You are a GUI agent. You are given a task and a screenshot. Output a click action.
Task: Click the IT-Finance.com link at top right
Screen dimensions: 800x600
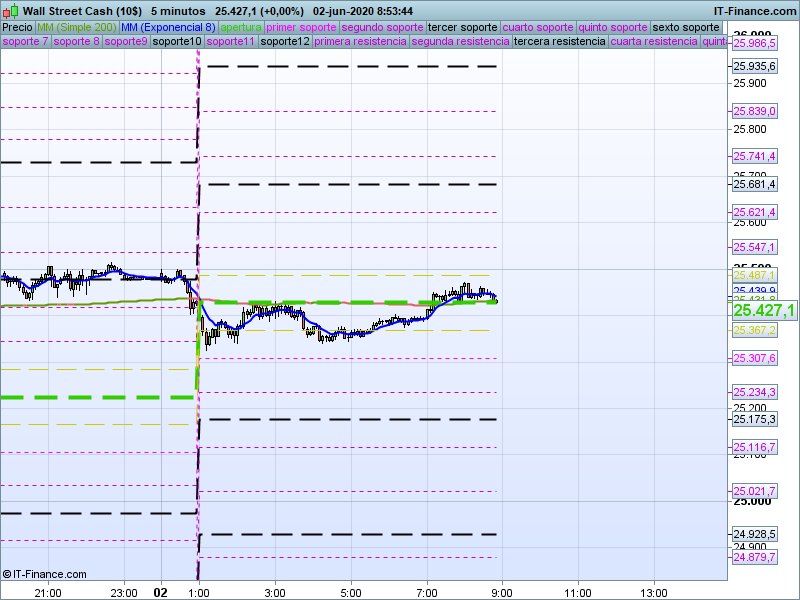point(754,10)
